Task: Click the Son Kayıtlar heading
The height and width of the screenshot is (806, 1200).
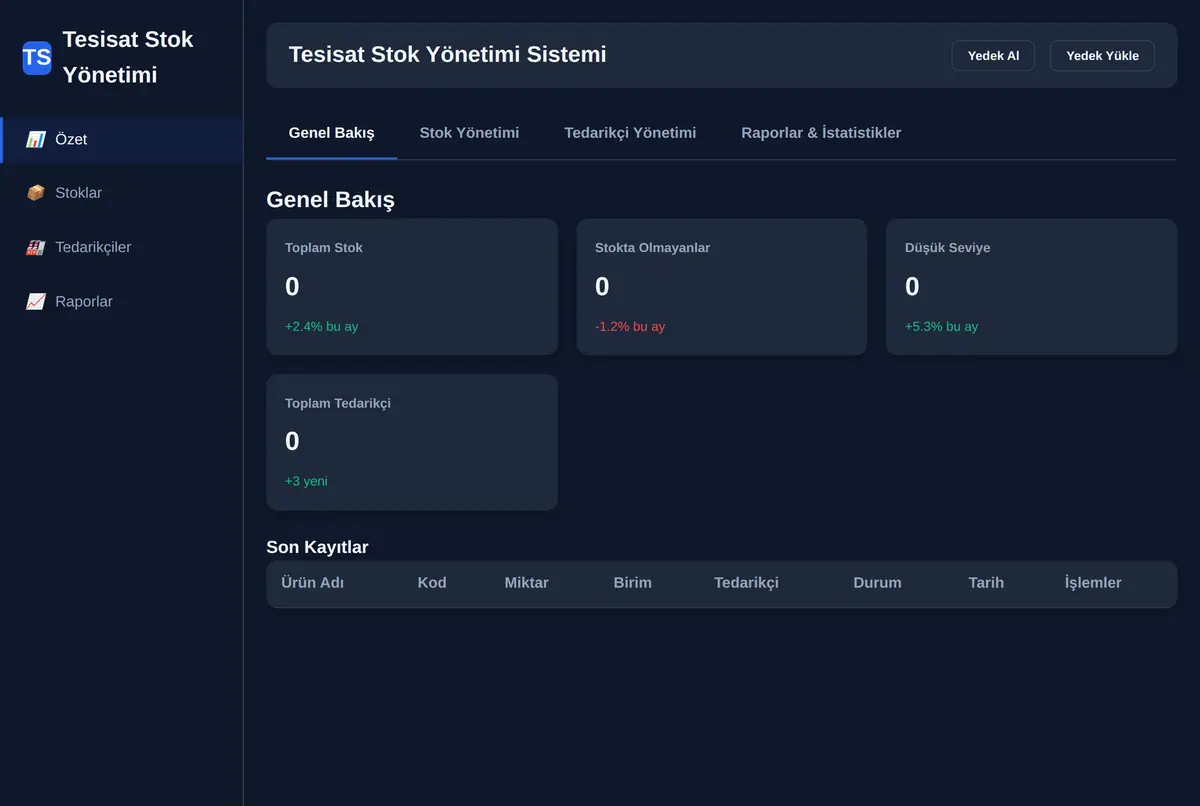Action: tap(317, 547)
